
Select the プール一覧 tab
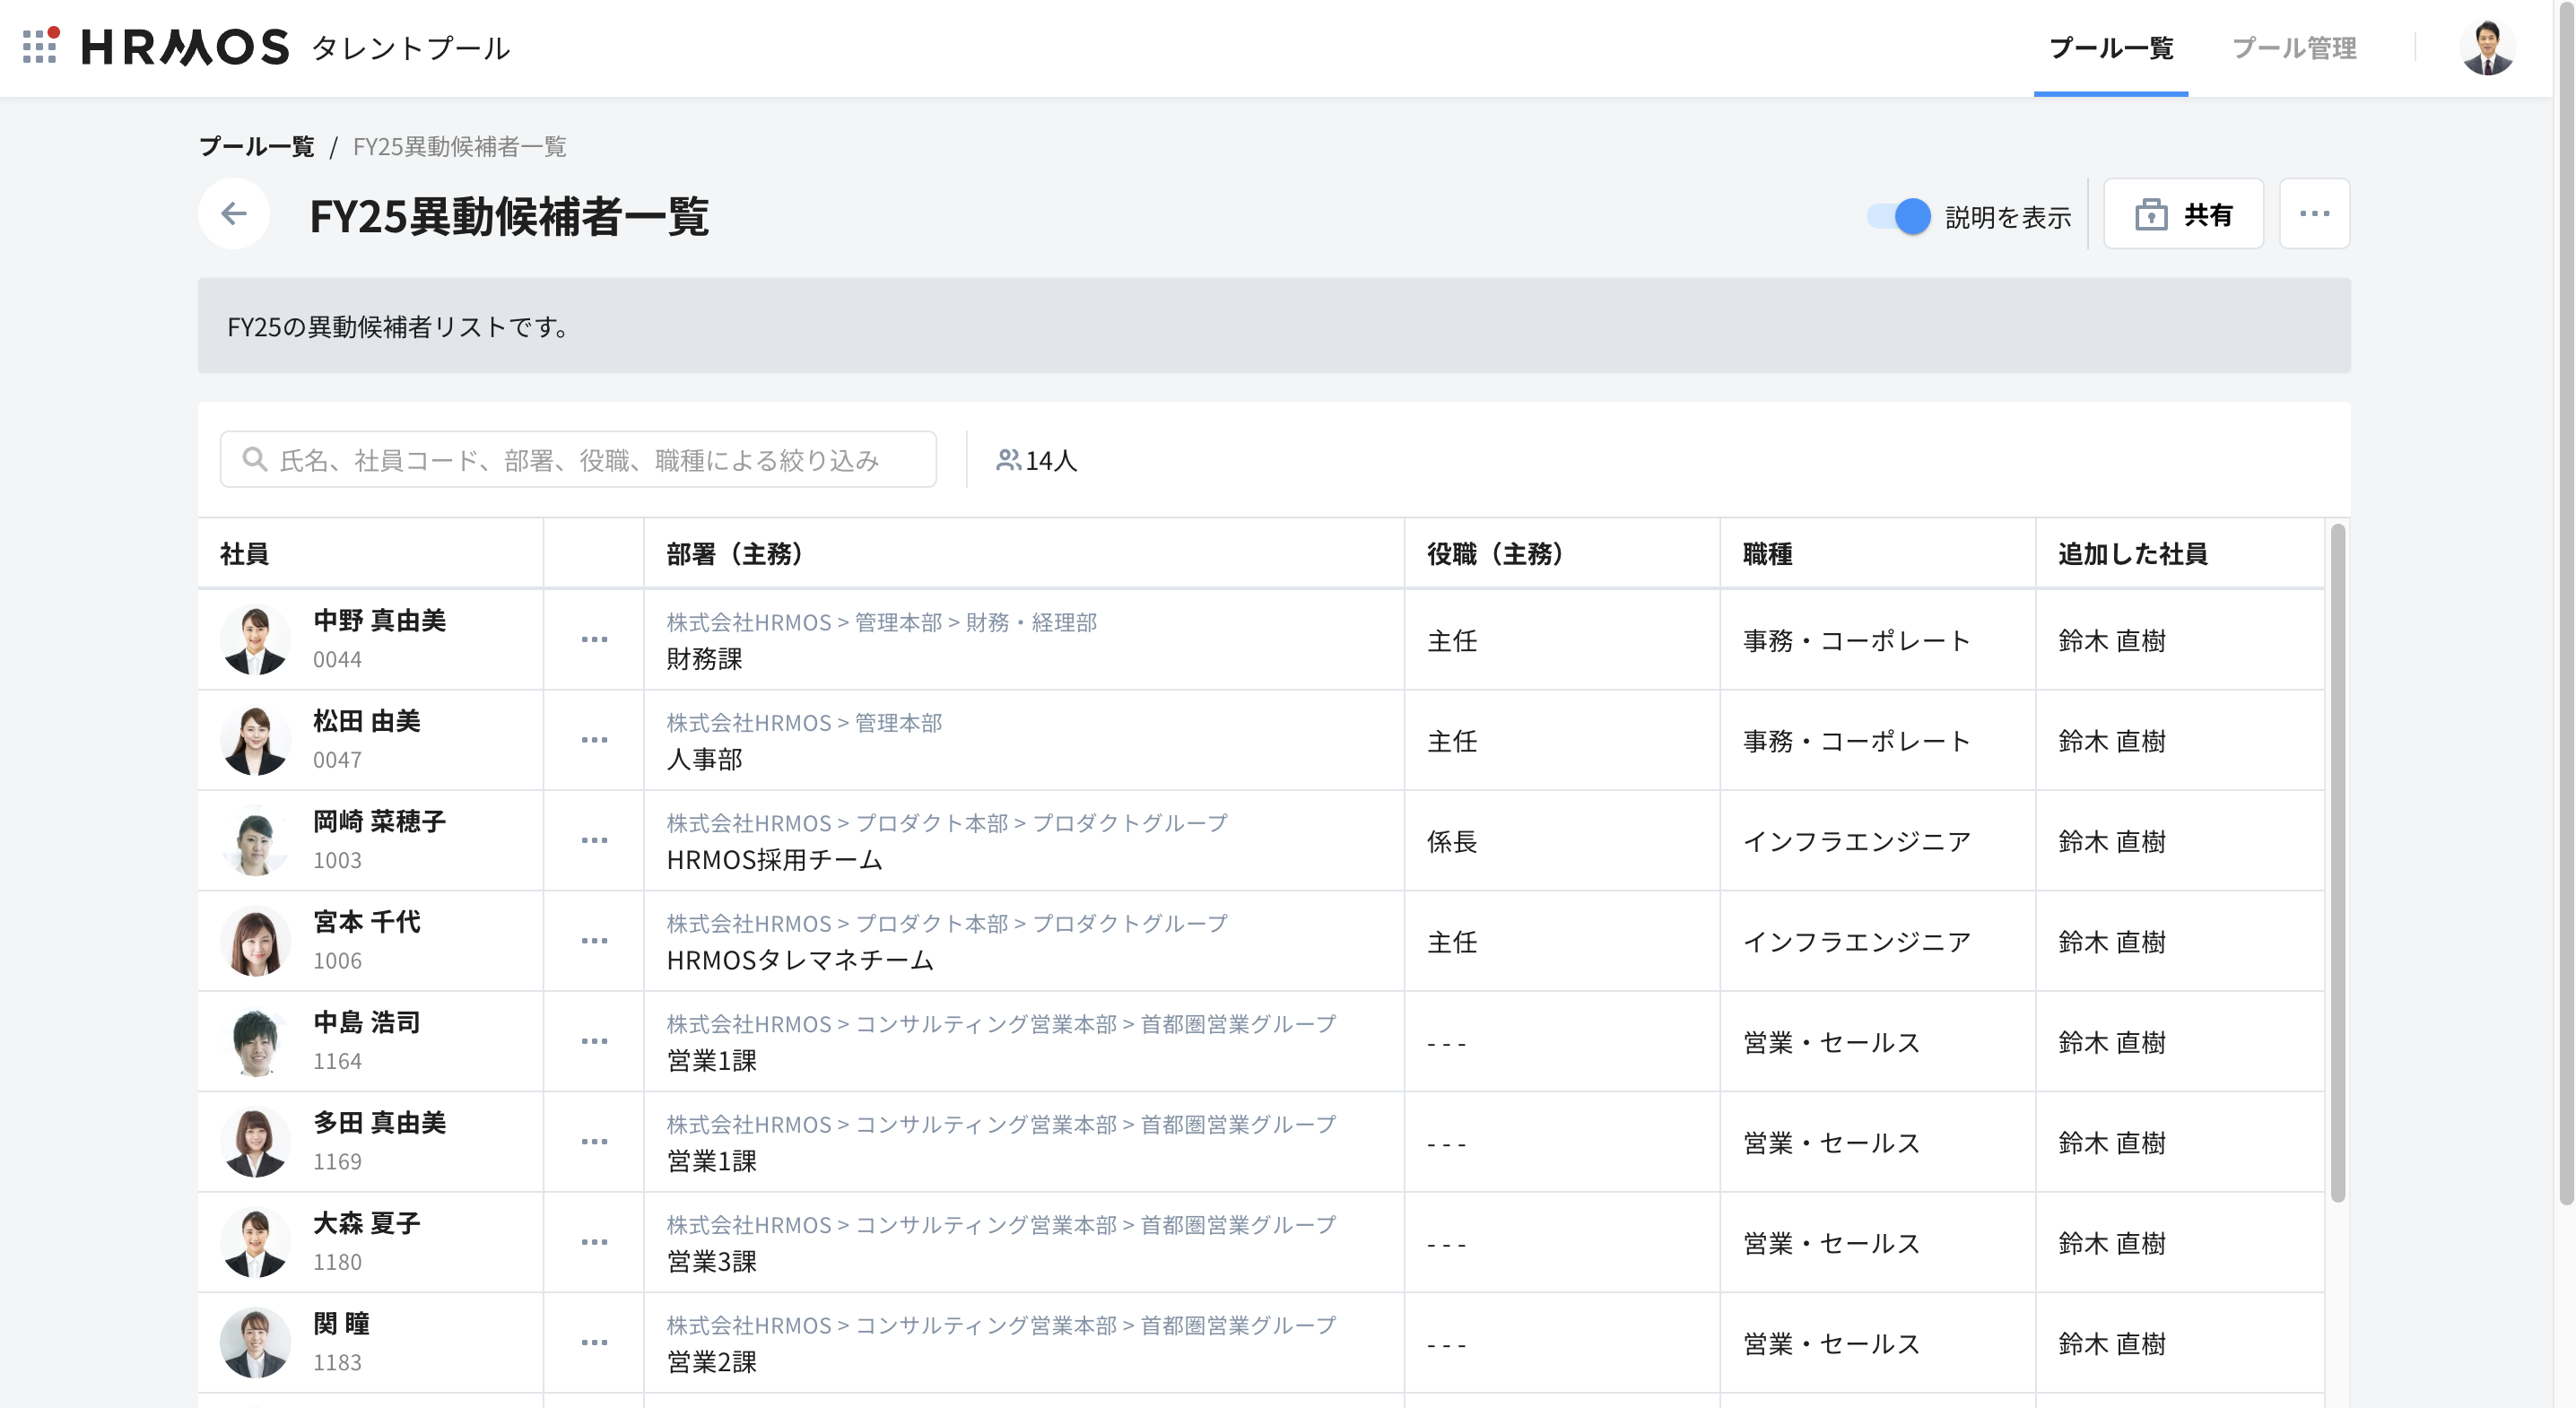pyautogui.click(x=2111, y=48)
